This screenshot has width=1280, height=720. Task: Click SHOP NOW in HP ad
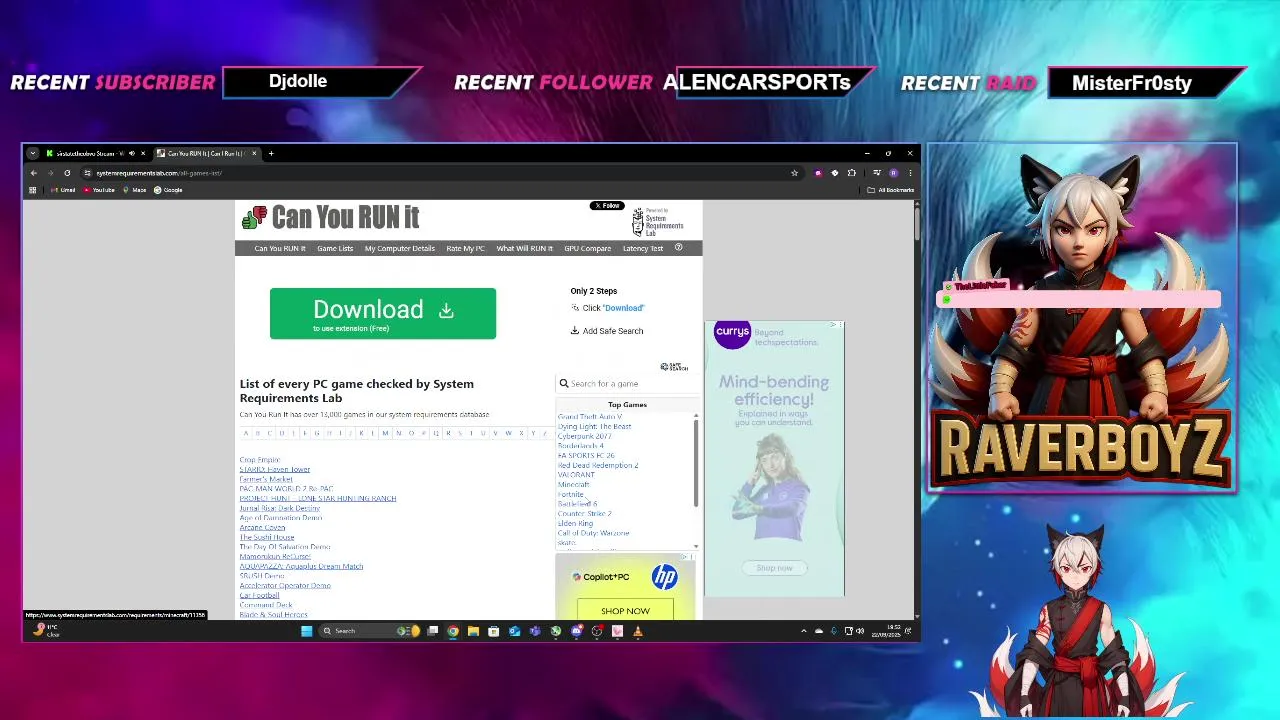coord(625,610)
